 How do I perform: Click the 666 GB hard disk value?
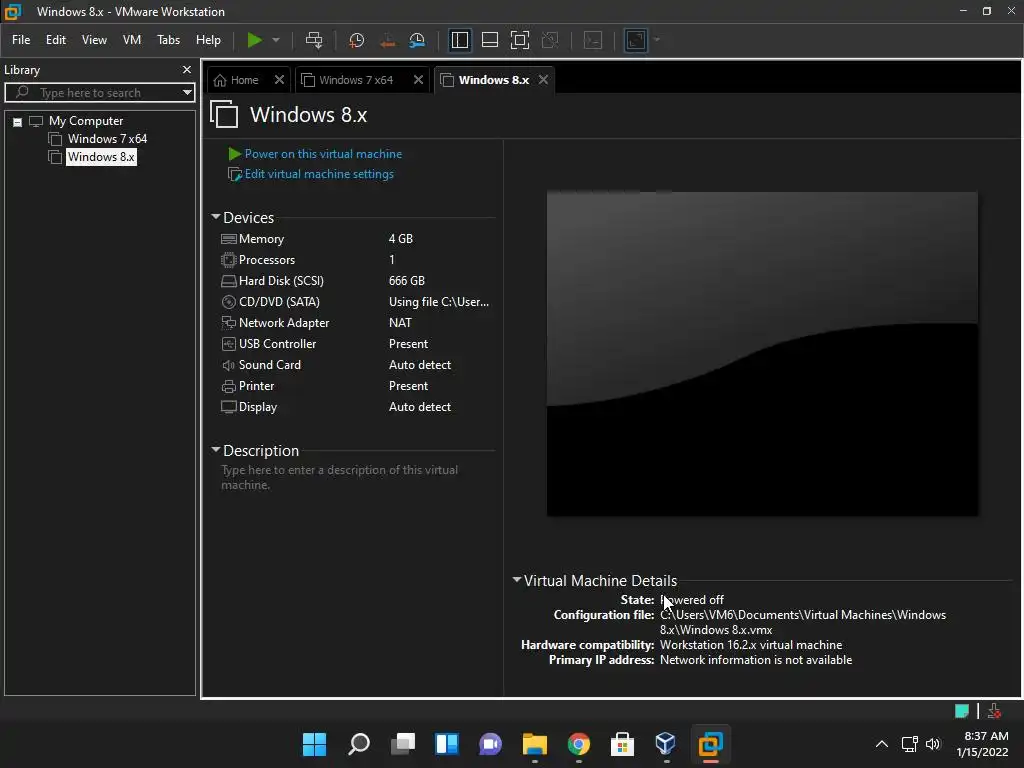pyautogui.click(x=407, y=281)
